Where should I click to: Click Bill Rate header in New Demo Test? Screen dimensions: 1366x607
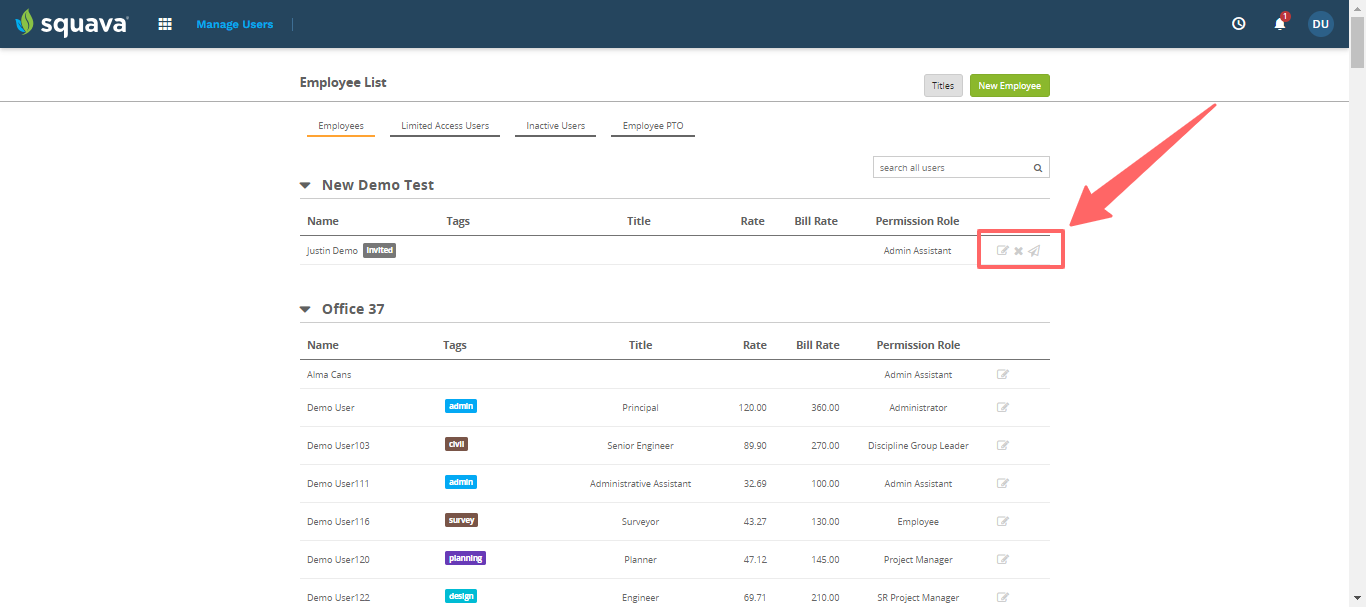[816, 221]
